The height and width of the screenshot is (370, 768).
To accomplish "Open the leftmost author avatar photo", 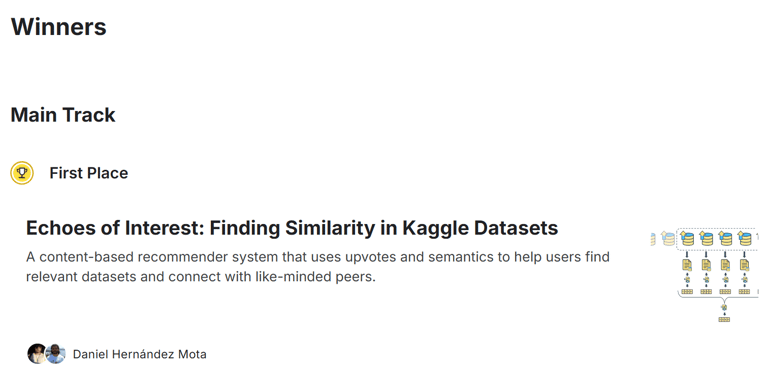I will click(37, 353).
